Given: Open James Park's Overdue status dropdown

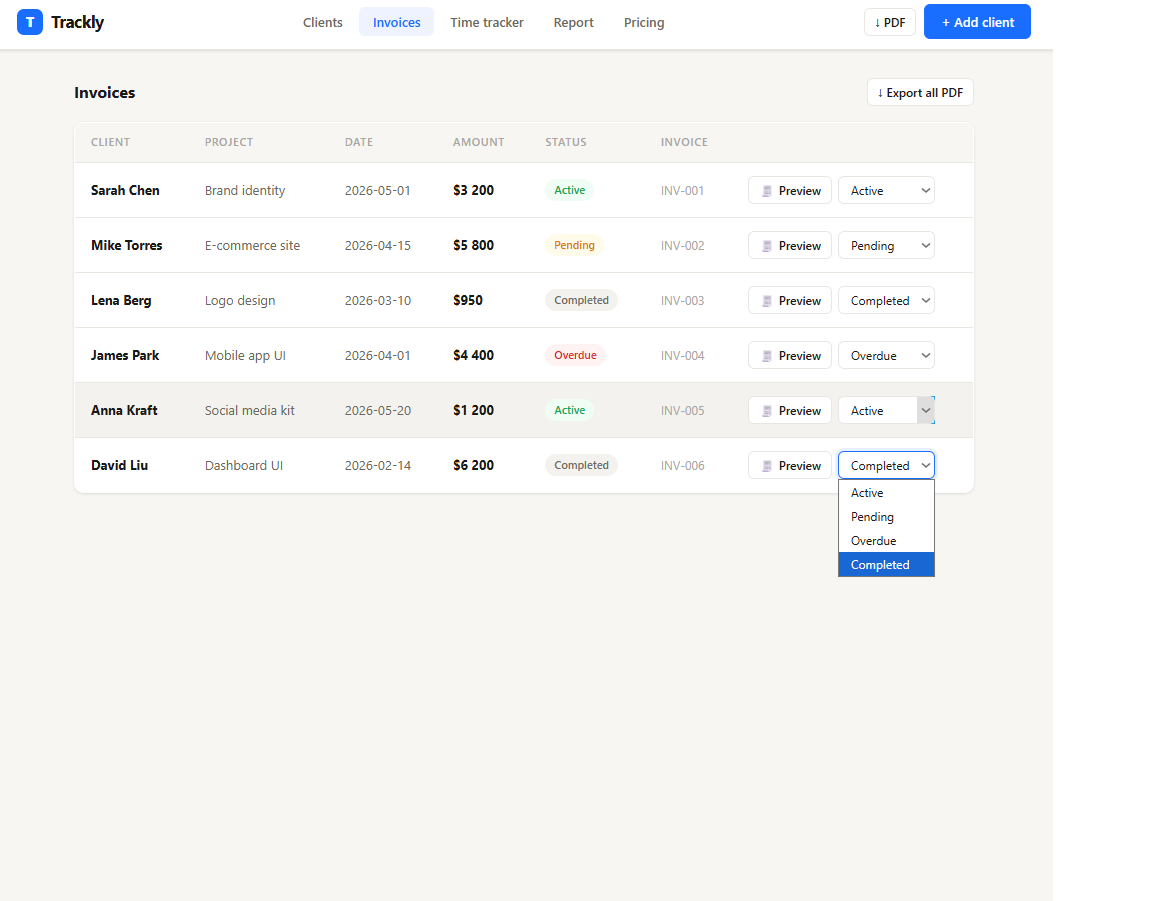Looking at the screenshot, I should (x=886, y=356).
